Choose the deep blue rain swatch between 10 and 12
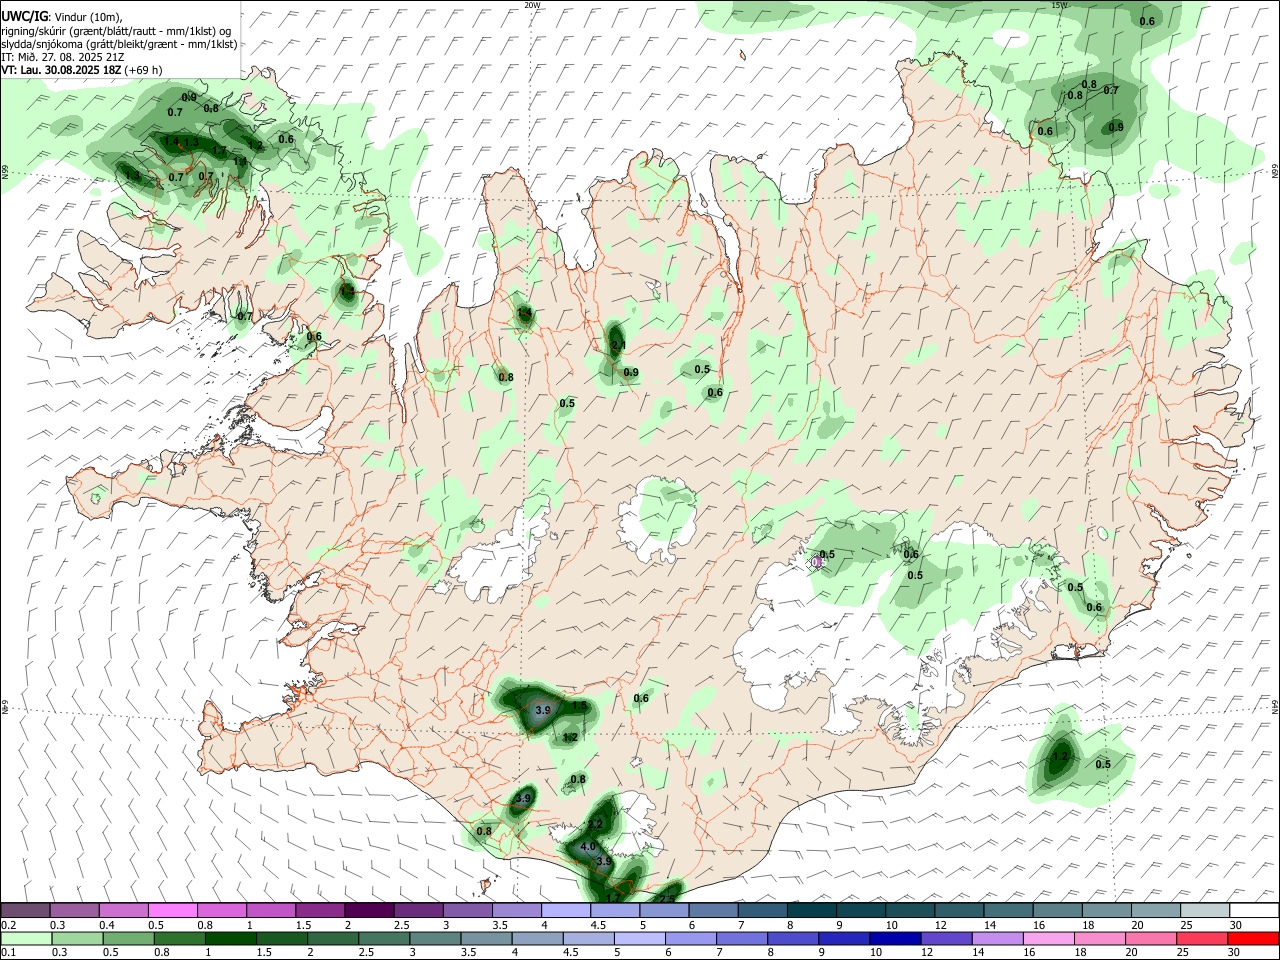1280x960 pixels. 895,938
